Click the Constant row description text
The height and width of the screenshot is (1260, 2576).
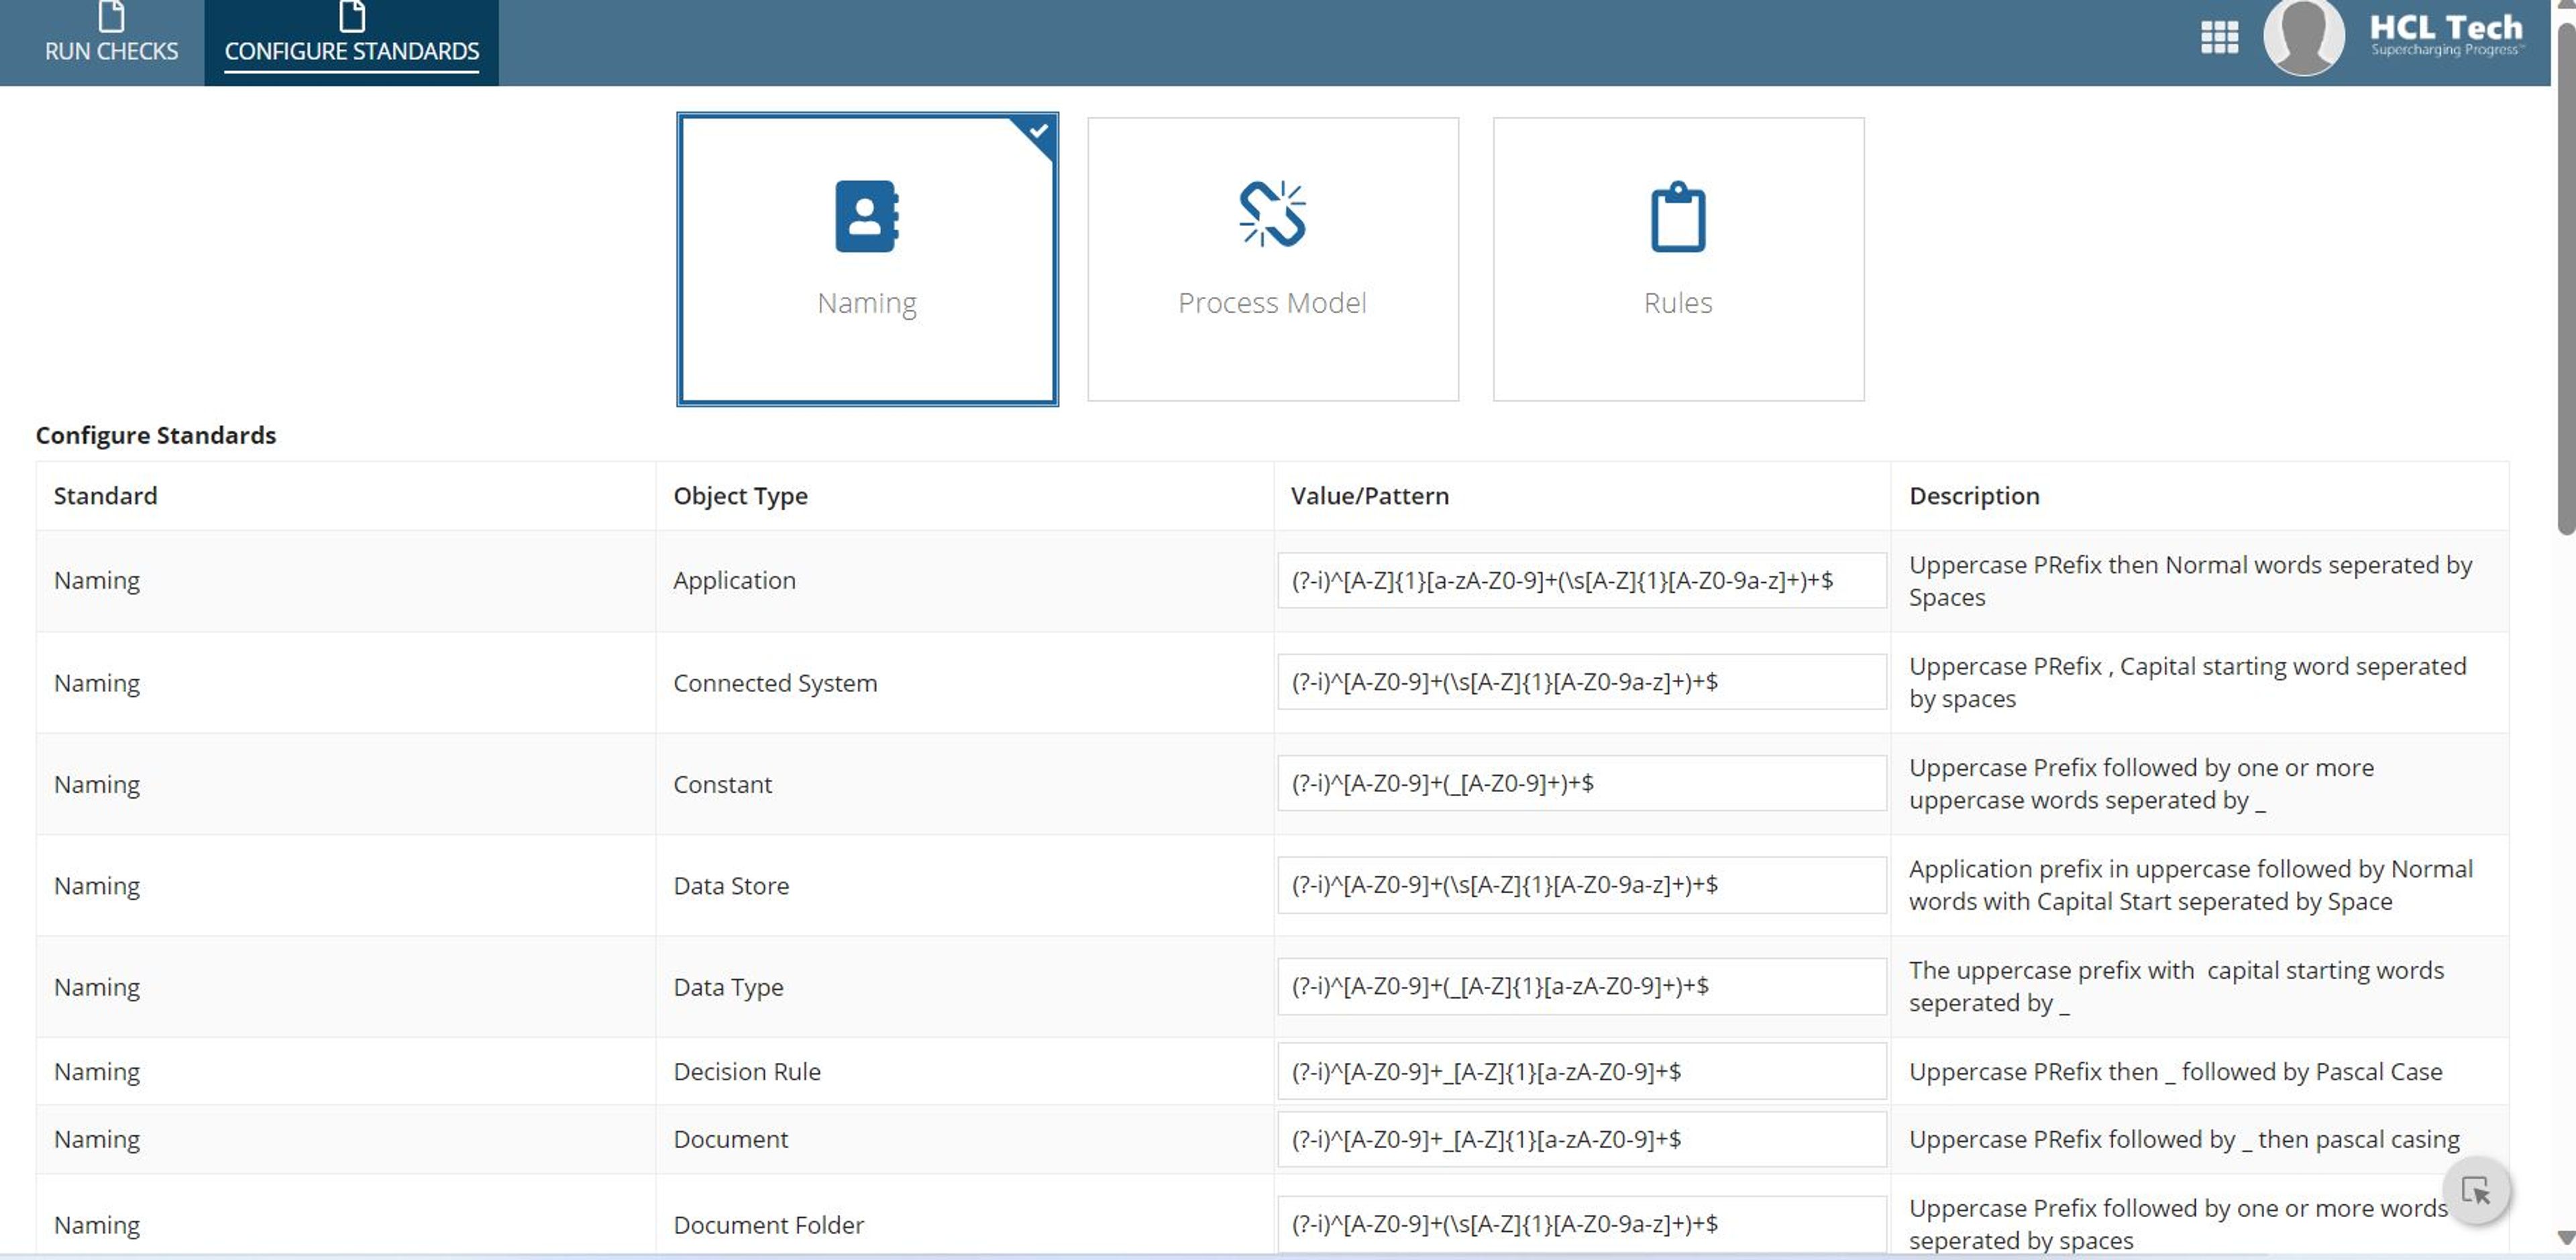pos(2141,784)
